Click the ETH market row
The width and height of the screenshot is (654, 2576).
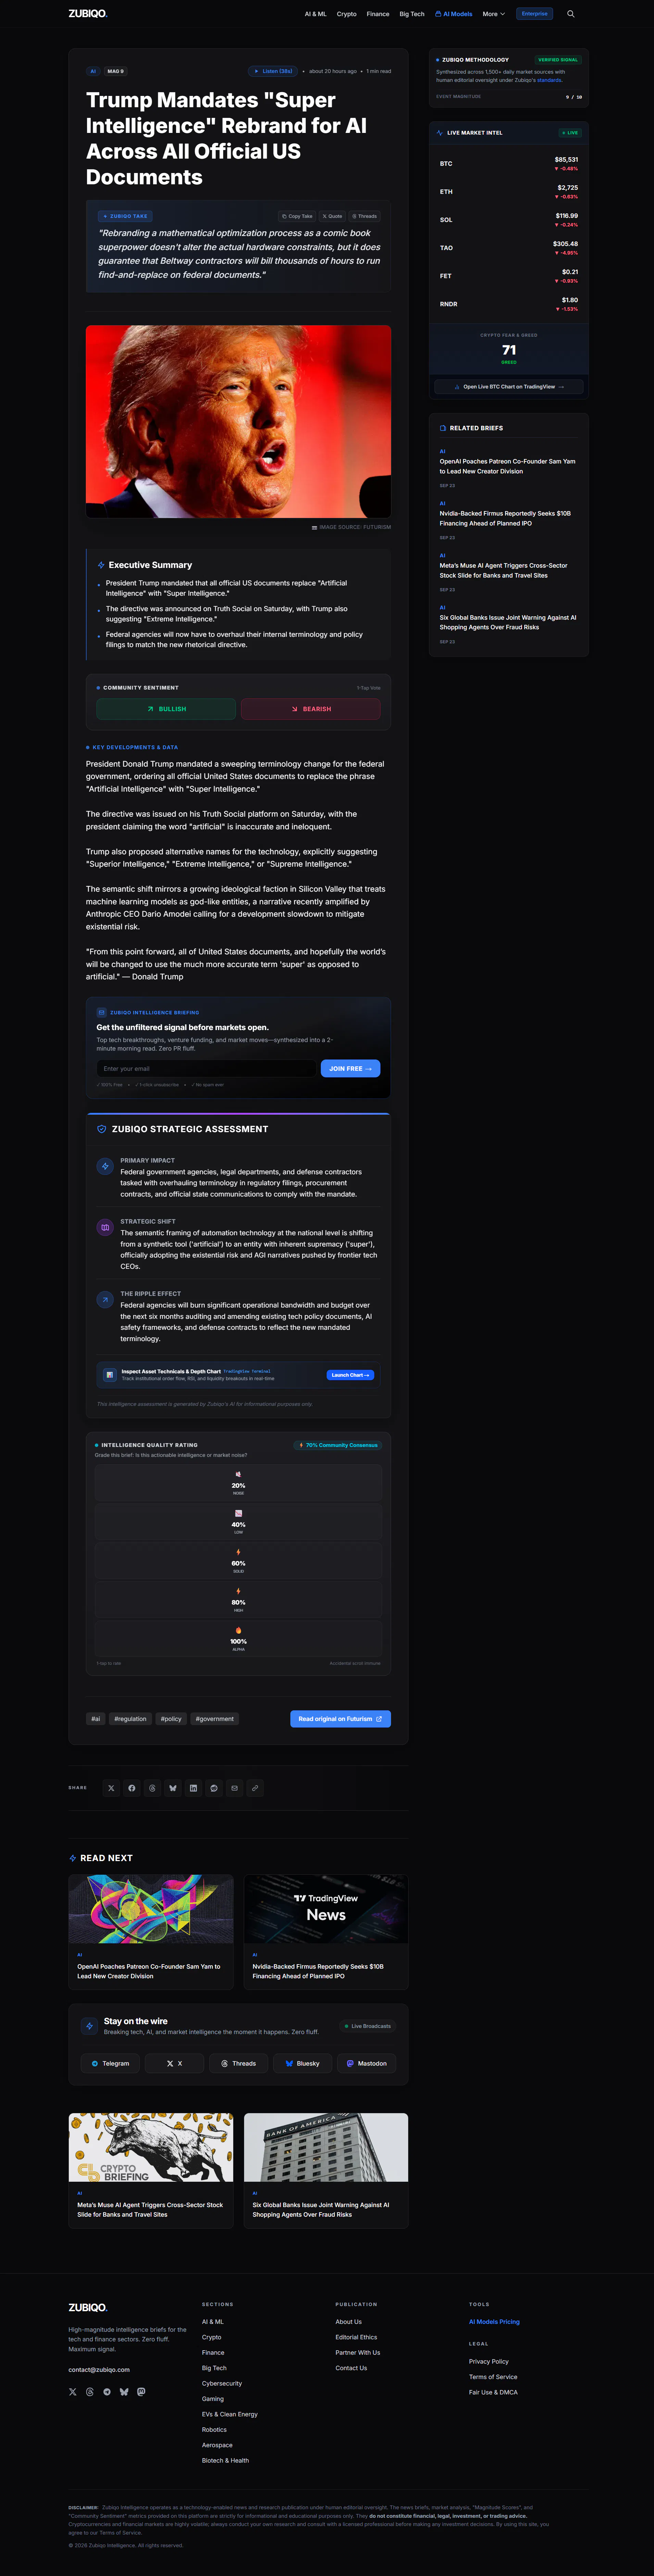509,191
